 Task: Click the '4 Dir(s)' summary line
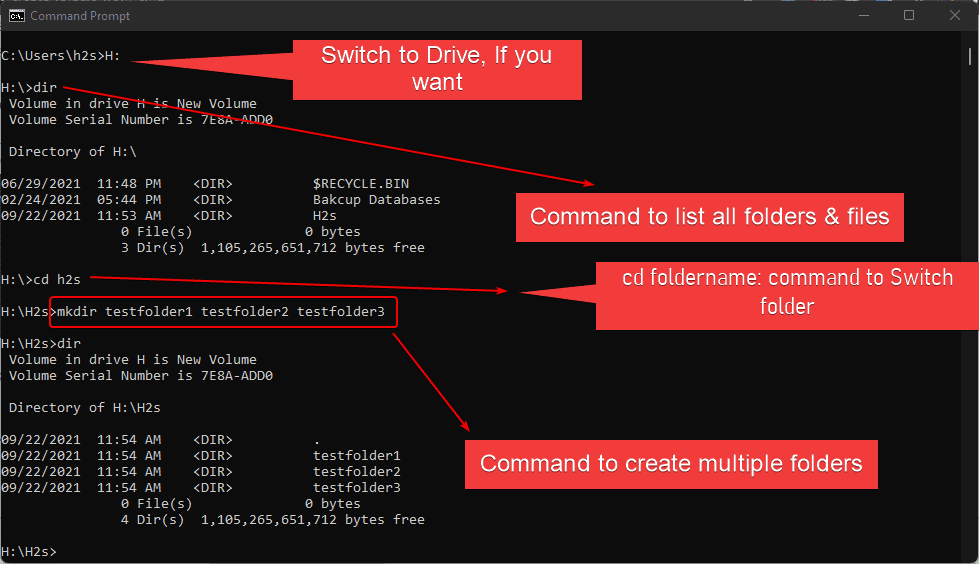(273, 520)
